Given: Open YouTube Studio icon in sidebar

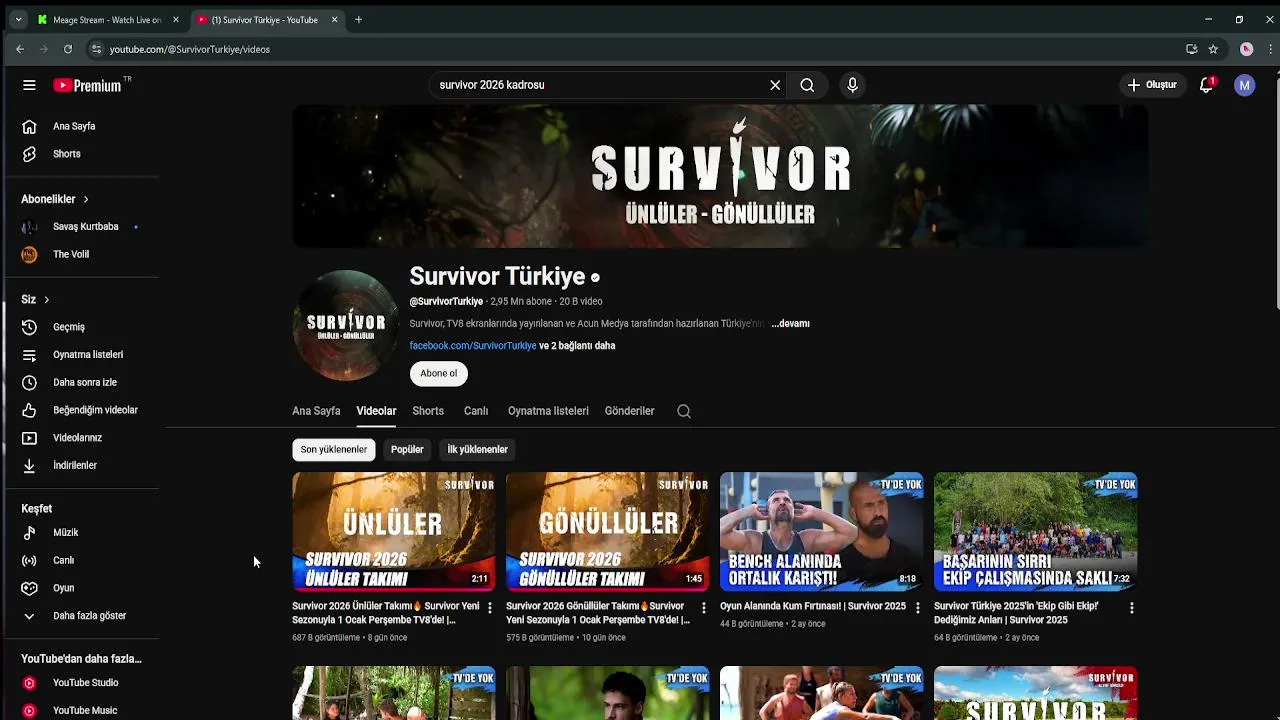Looking at the screenshot, I should [29, 683].
